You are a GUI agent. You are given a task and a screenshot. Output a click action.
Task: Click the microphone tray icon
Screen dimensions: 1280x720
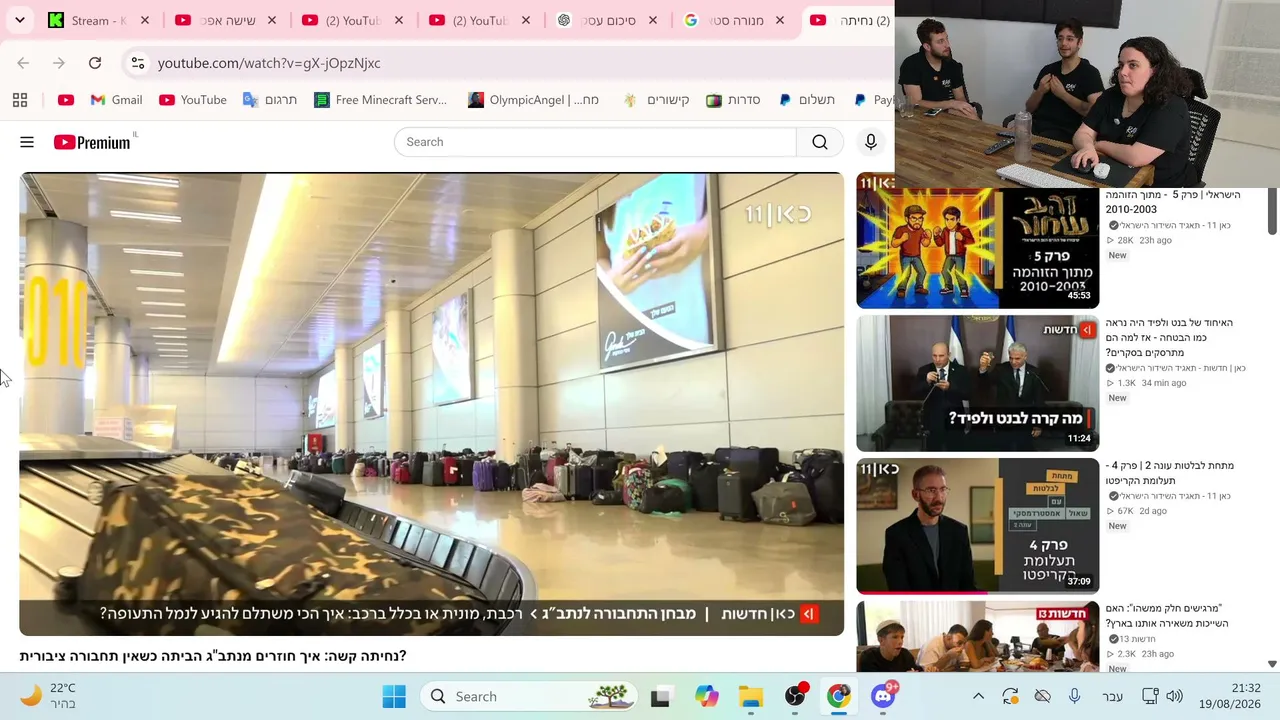[x=1074, y=697]
